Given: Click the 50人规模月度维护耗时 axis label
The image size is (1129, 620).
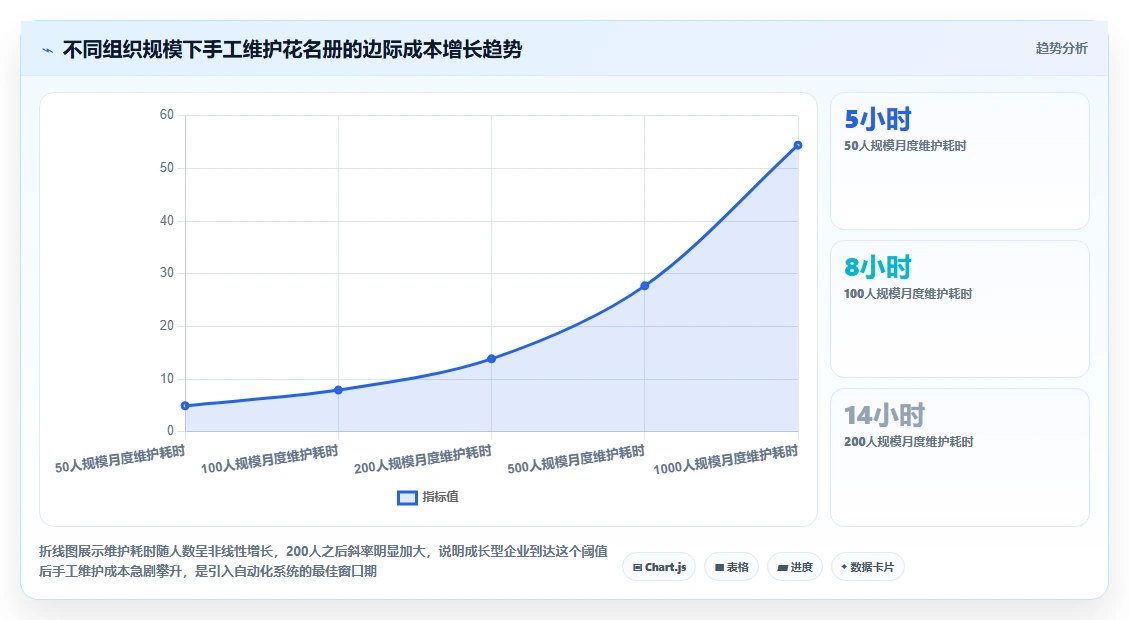Looking at the screenshot, I should (120, 459).
